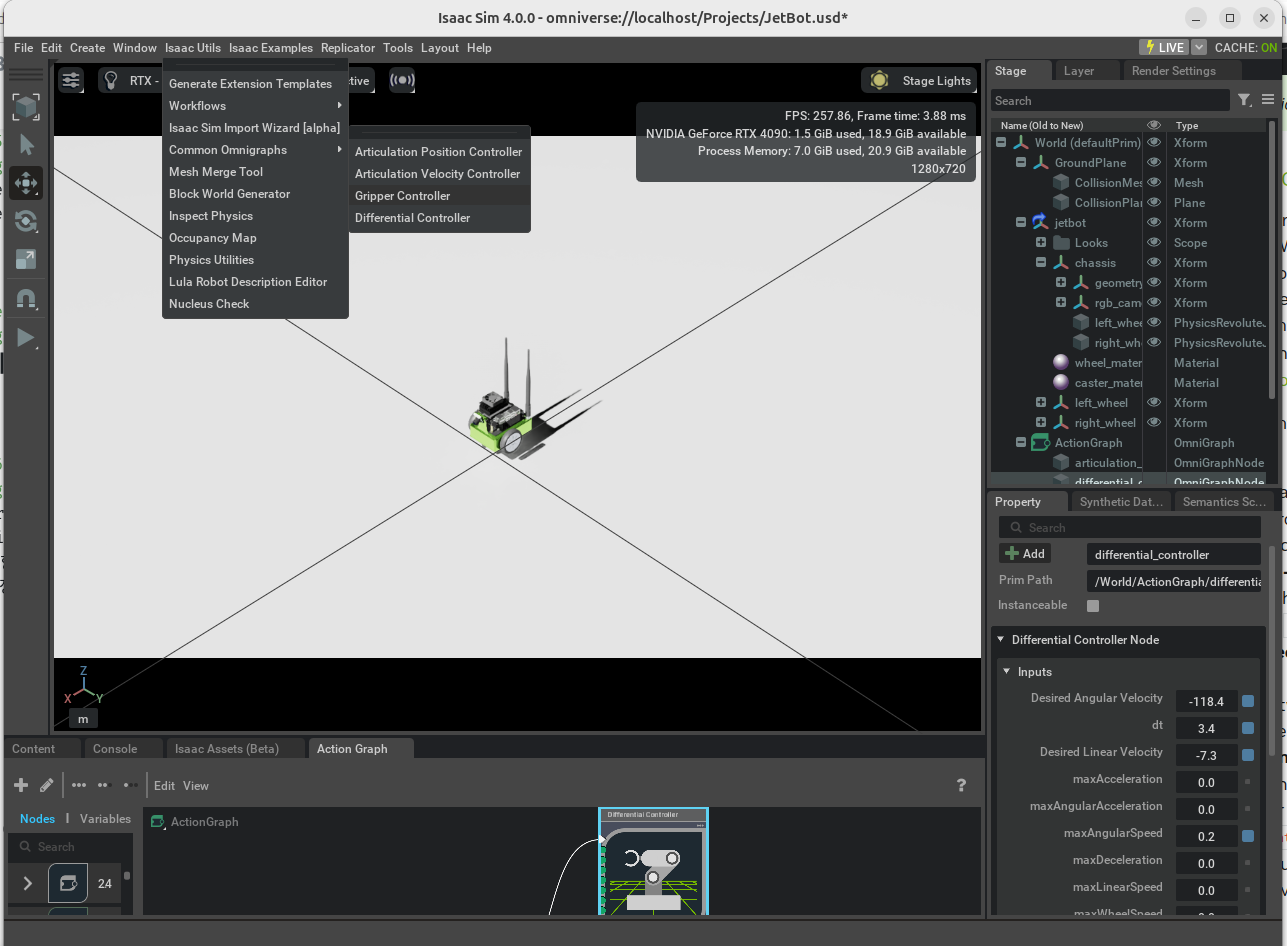Image resolution: width=1287 pixels, height=946 pixels.
Task: Toggle visibility of left_wheel Xform
Action: [1154, 403]
